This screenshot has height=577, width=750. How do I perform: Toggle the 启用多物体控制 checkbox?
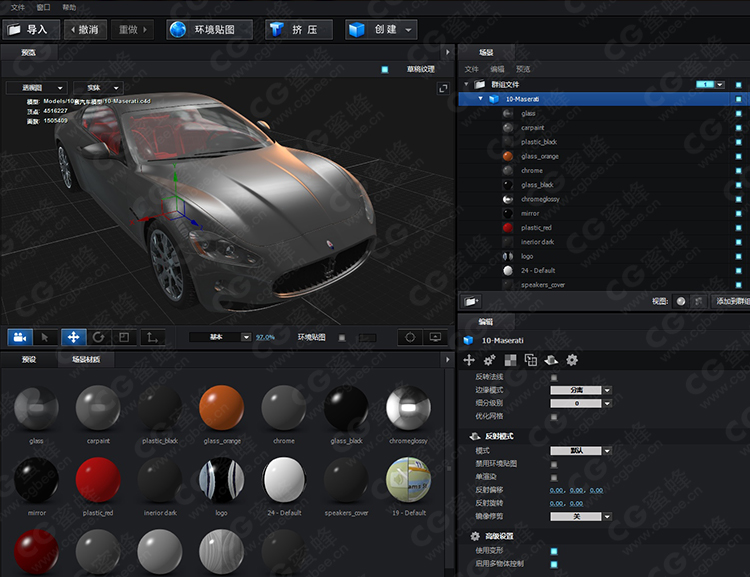click(x=554, y=564)
